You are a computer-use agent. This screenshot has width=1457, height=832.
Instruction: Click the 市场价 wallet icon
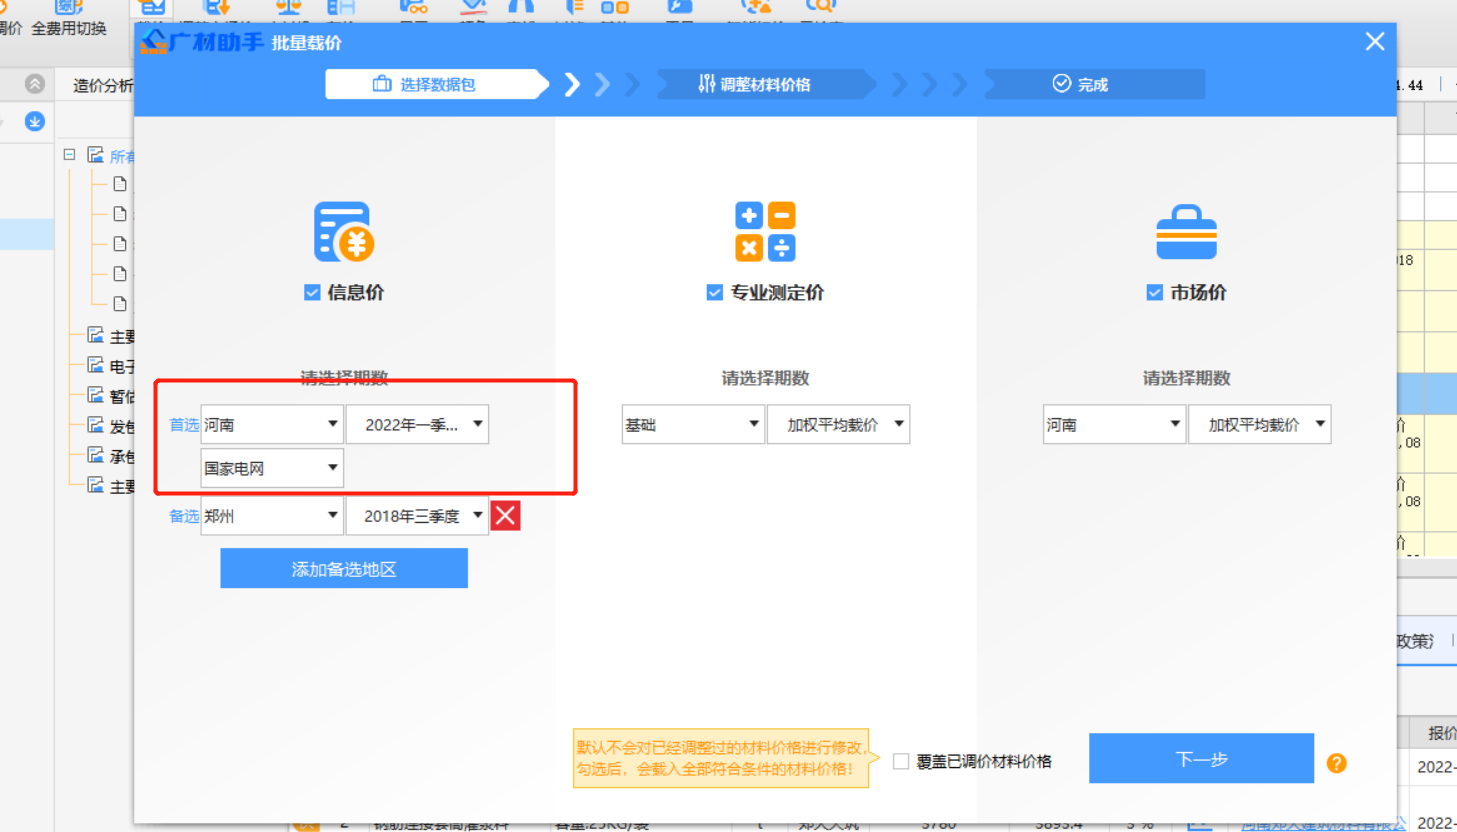tap(1186, 232)
